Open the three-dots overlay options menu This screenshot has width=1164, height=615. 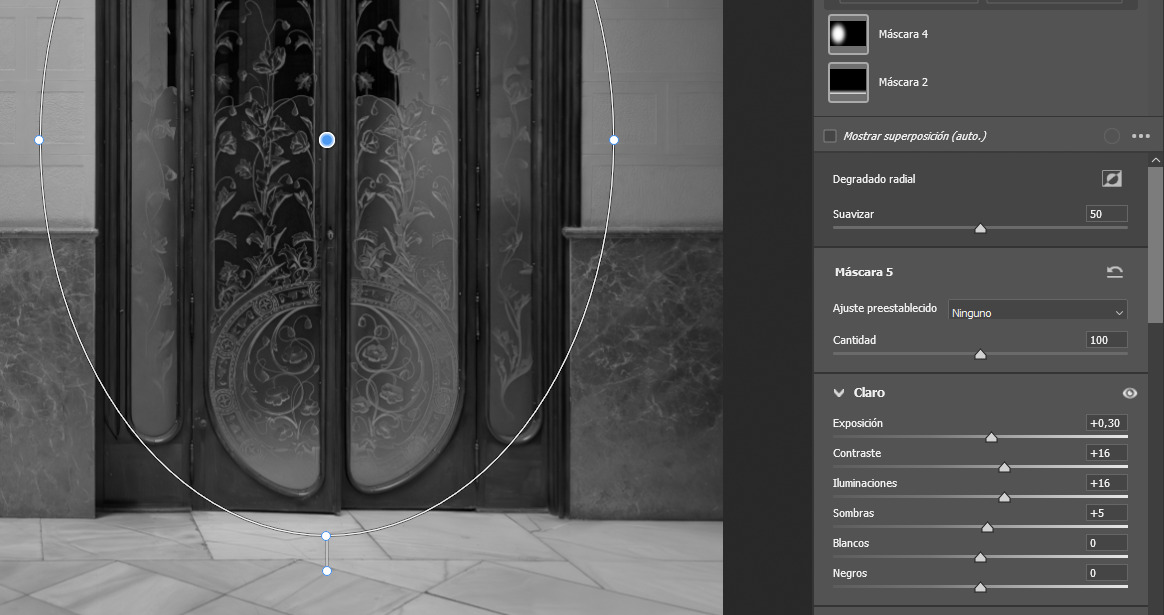[1140, 136]
